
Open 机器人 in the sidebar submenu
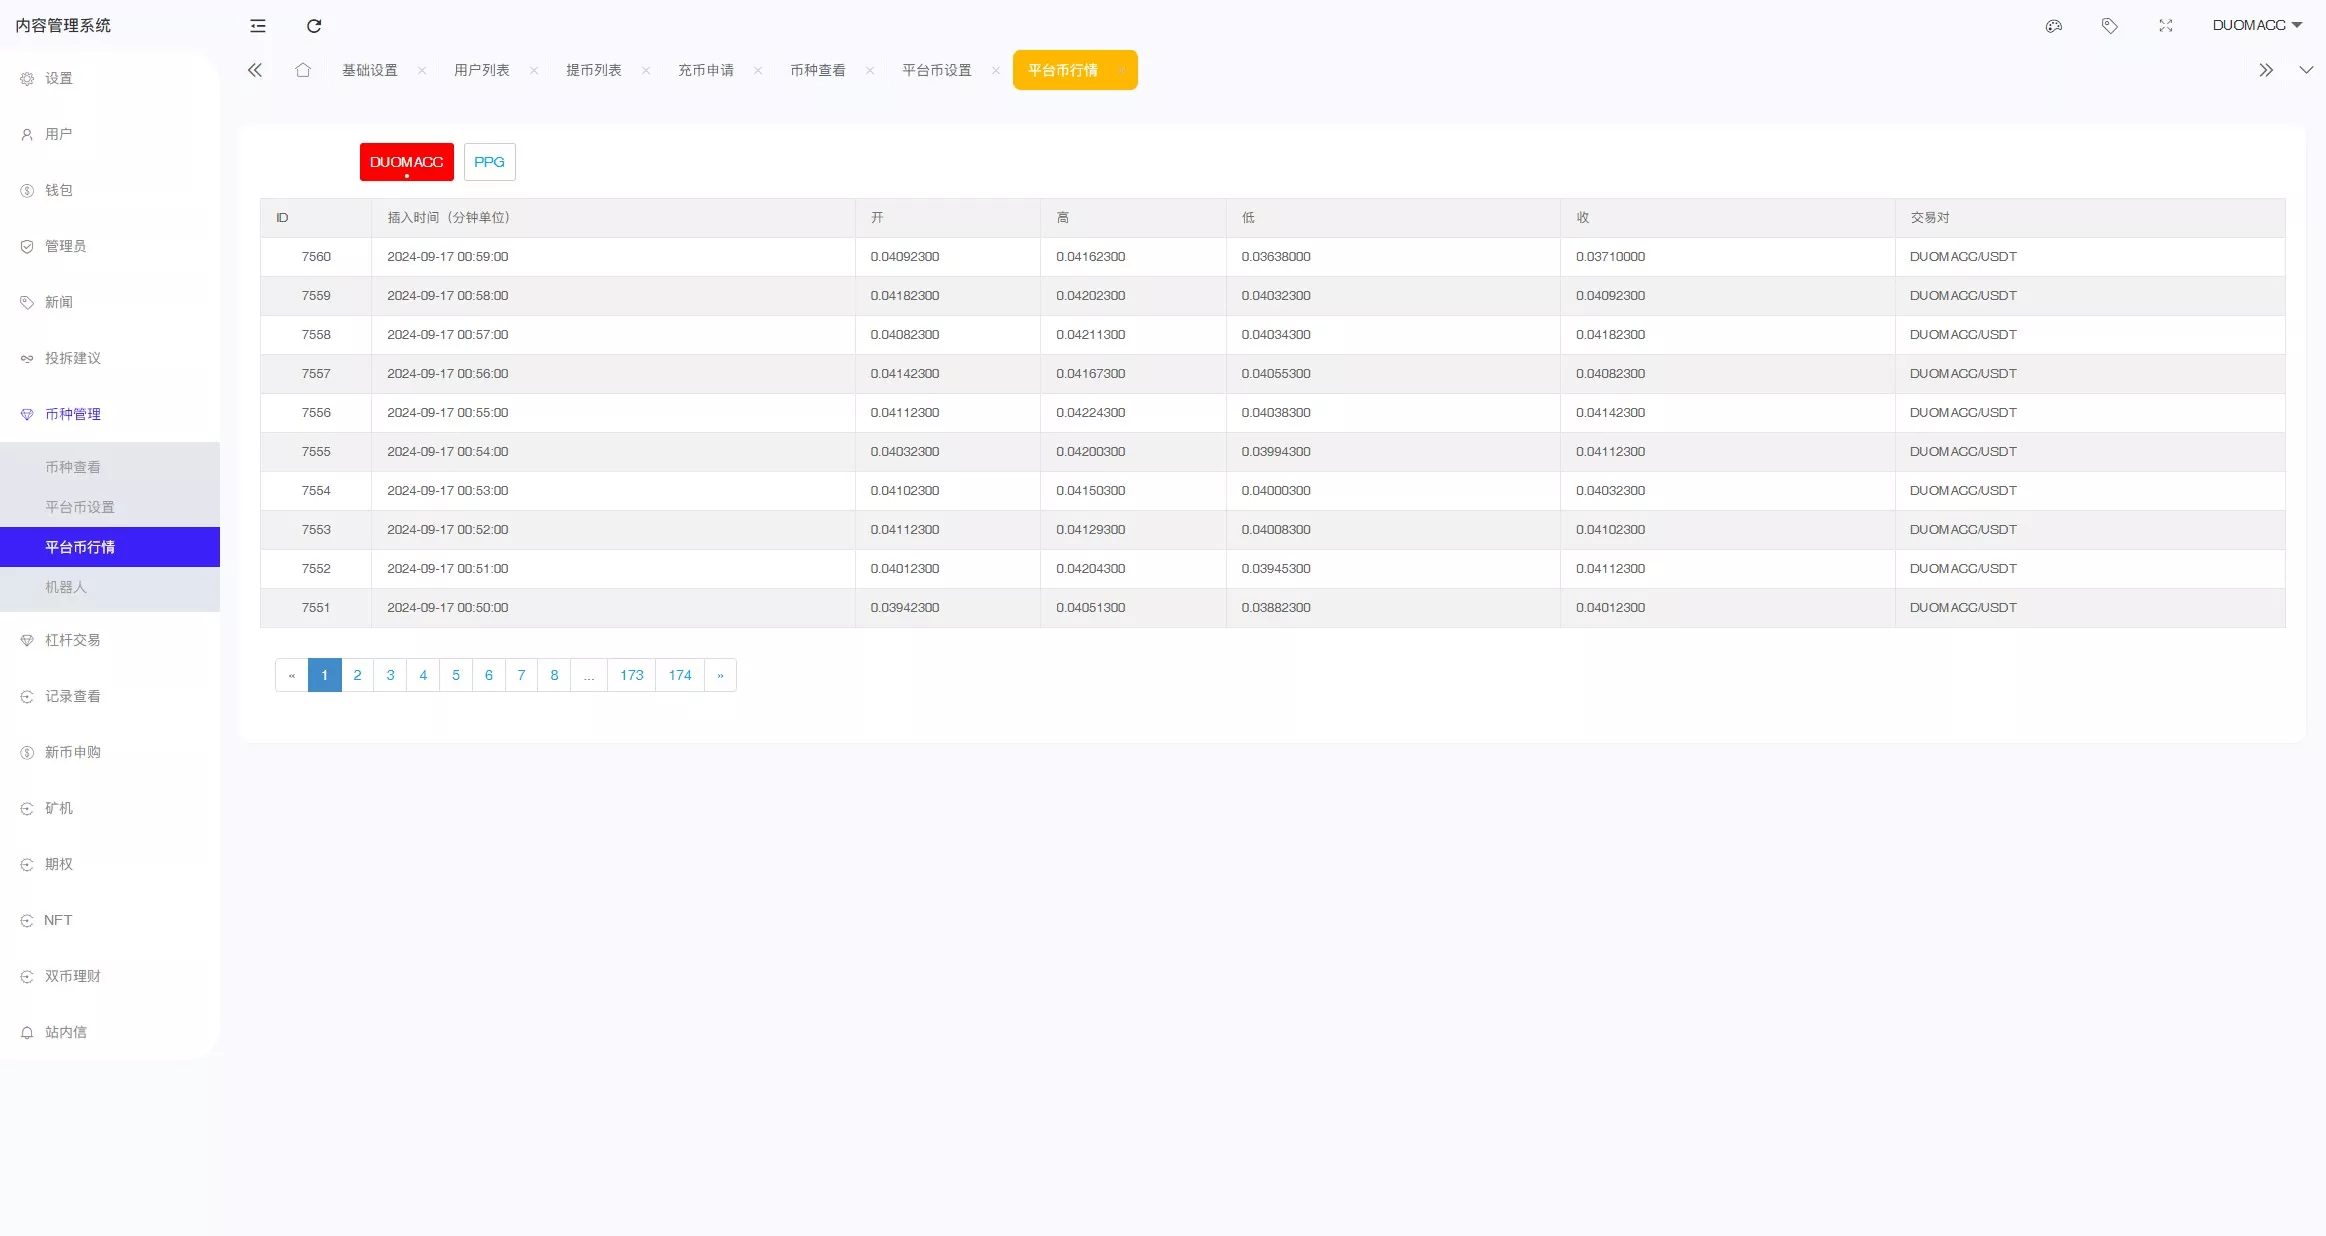pos(66,587)
